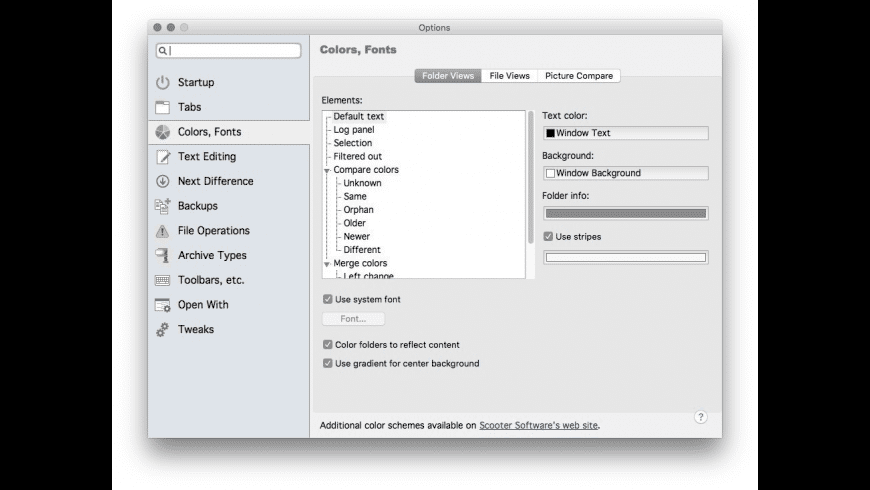Open the Toolbars, etc. section label
Image resolution: width=870 pixels, height=490 pixels.
(x=211, y=280)
